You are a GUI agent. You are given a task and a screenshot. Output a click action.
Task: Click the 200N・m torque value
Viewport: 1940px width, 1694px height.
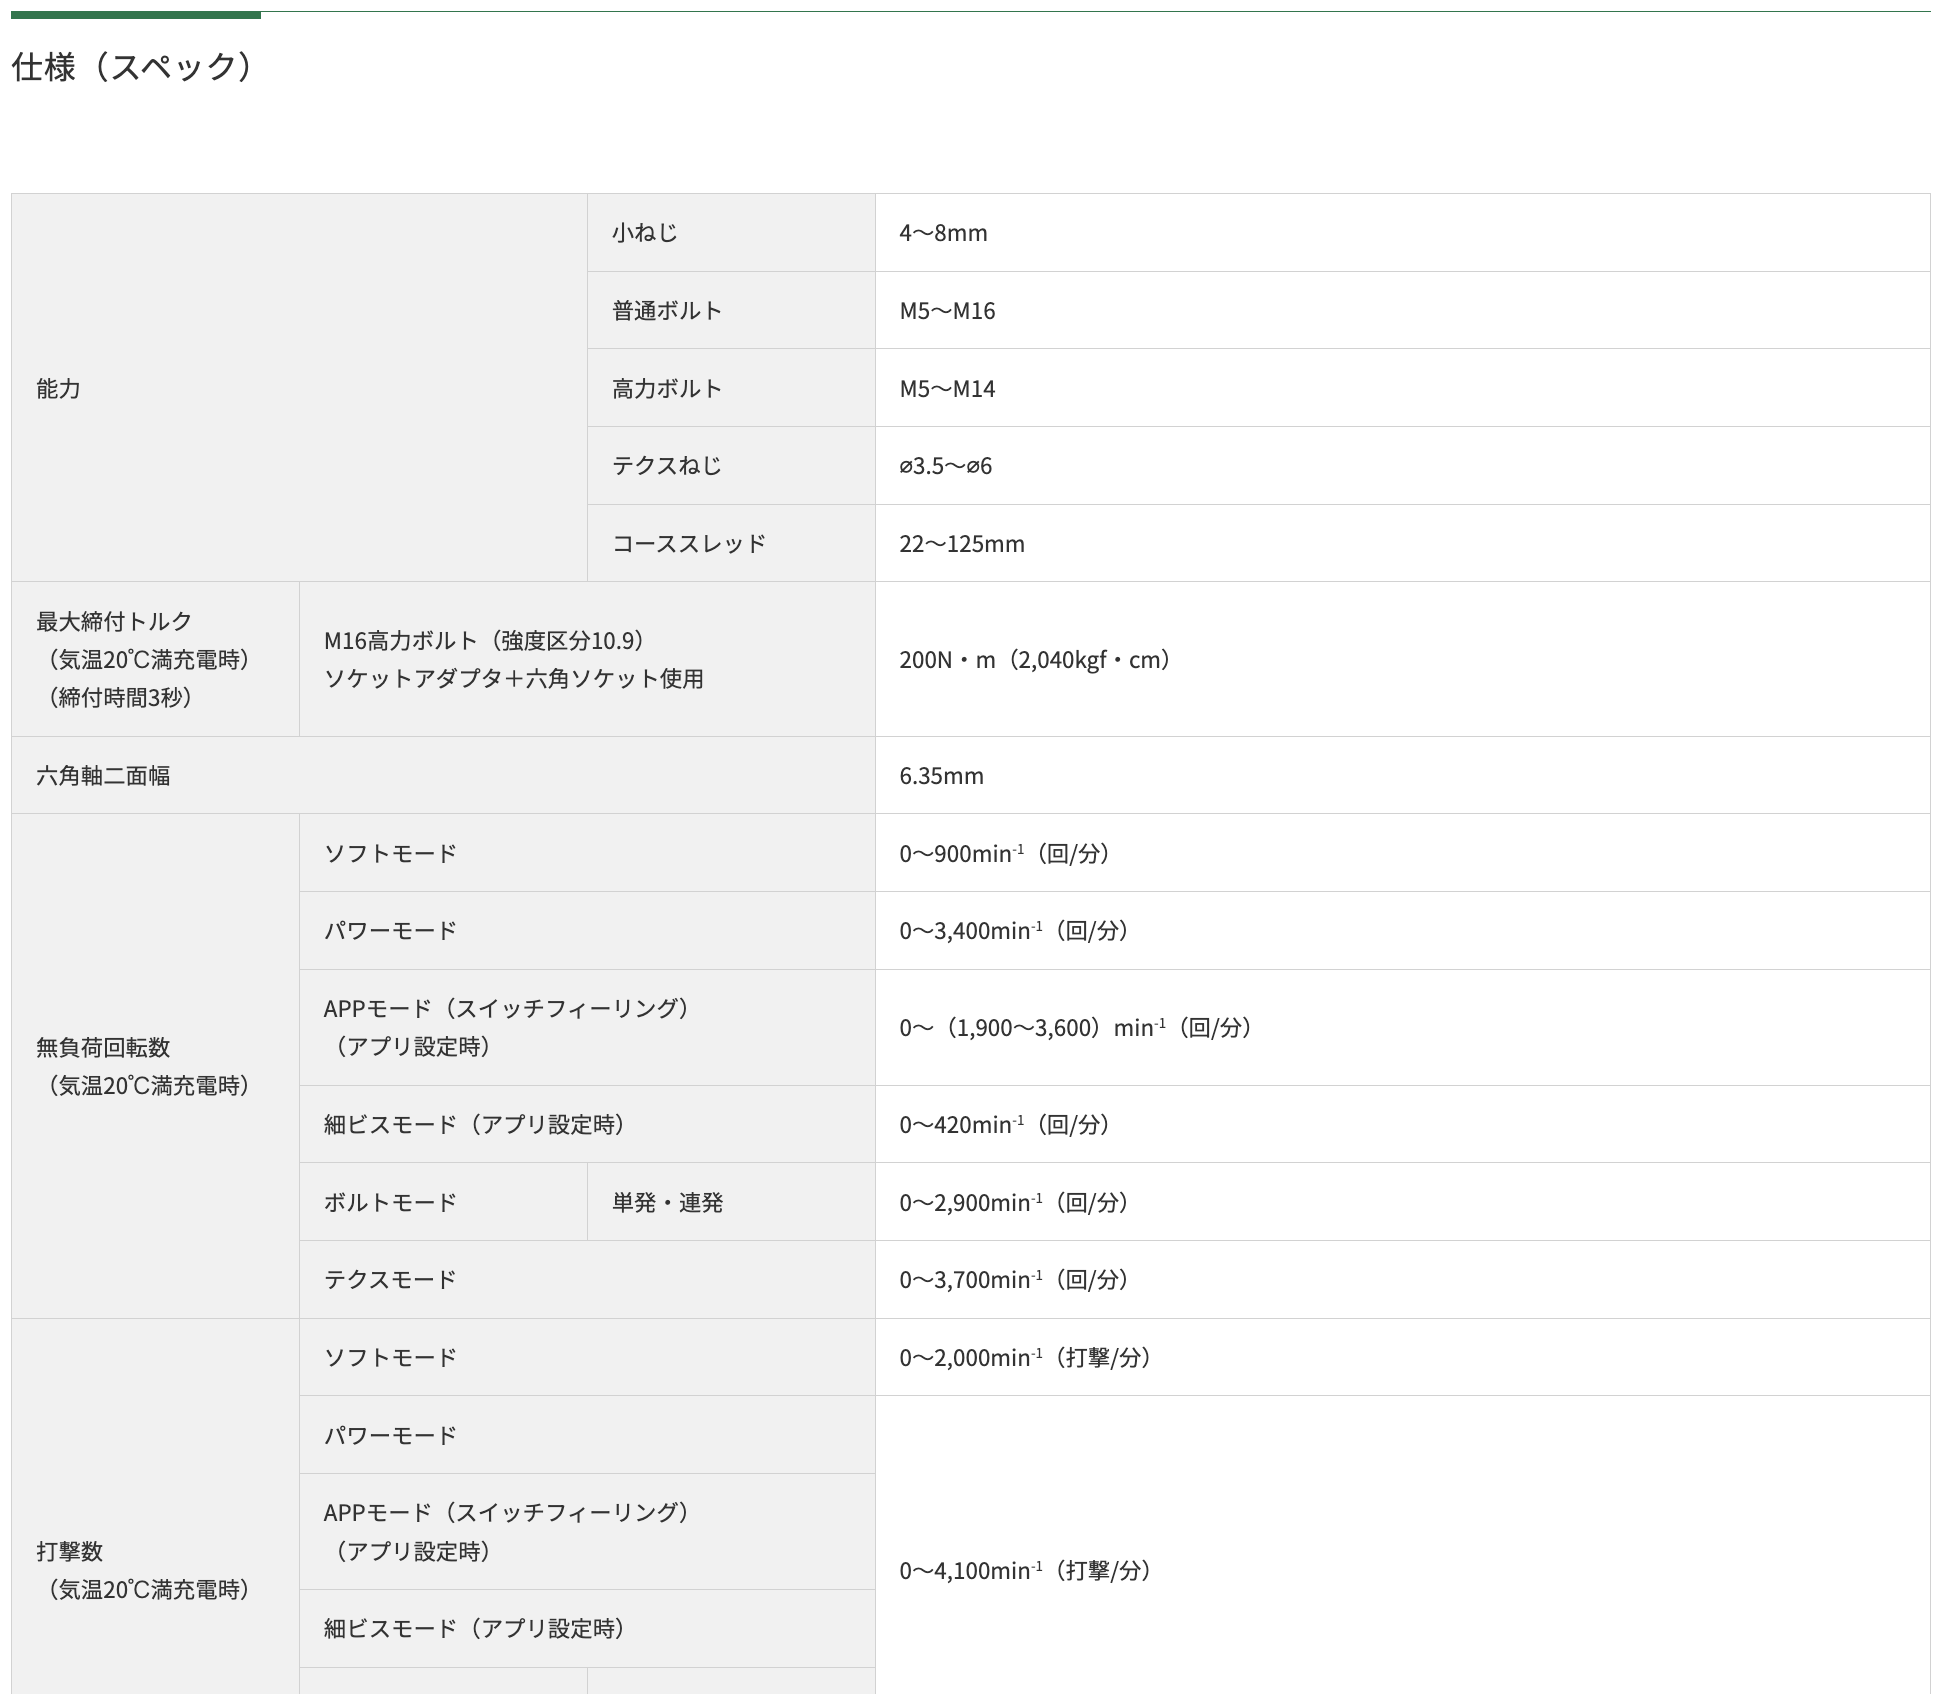click(1035, 660)
